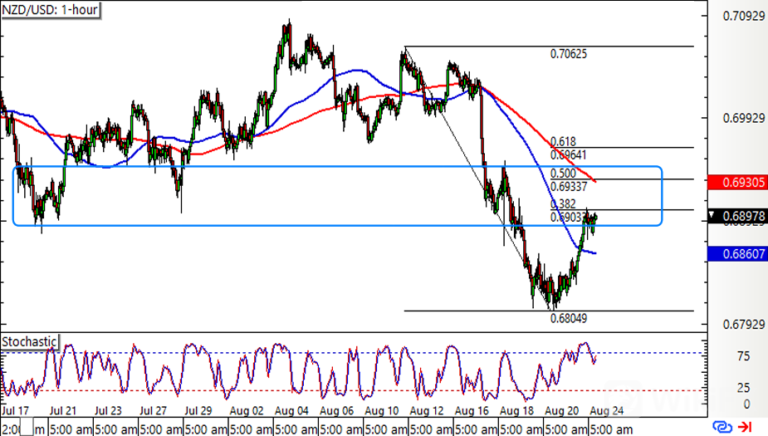
Task: Click the red 0.69305 price tag
Action: (x=735, y=182)
